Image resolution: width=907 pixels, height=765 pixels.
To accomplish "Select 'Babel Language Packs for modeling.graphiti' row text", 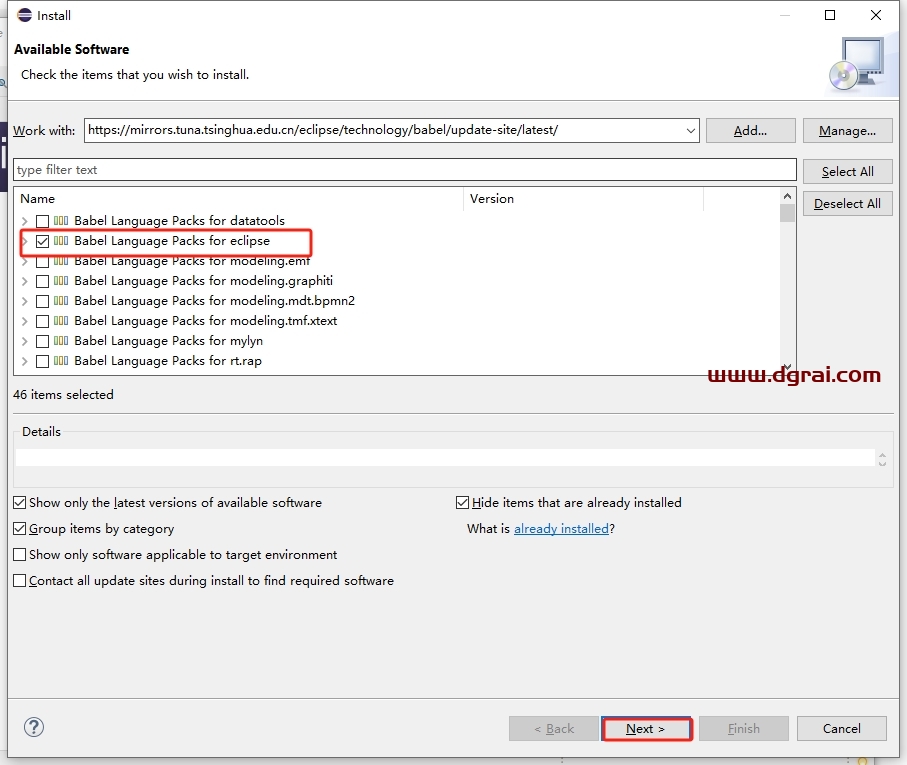I will coord(204,281).
